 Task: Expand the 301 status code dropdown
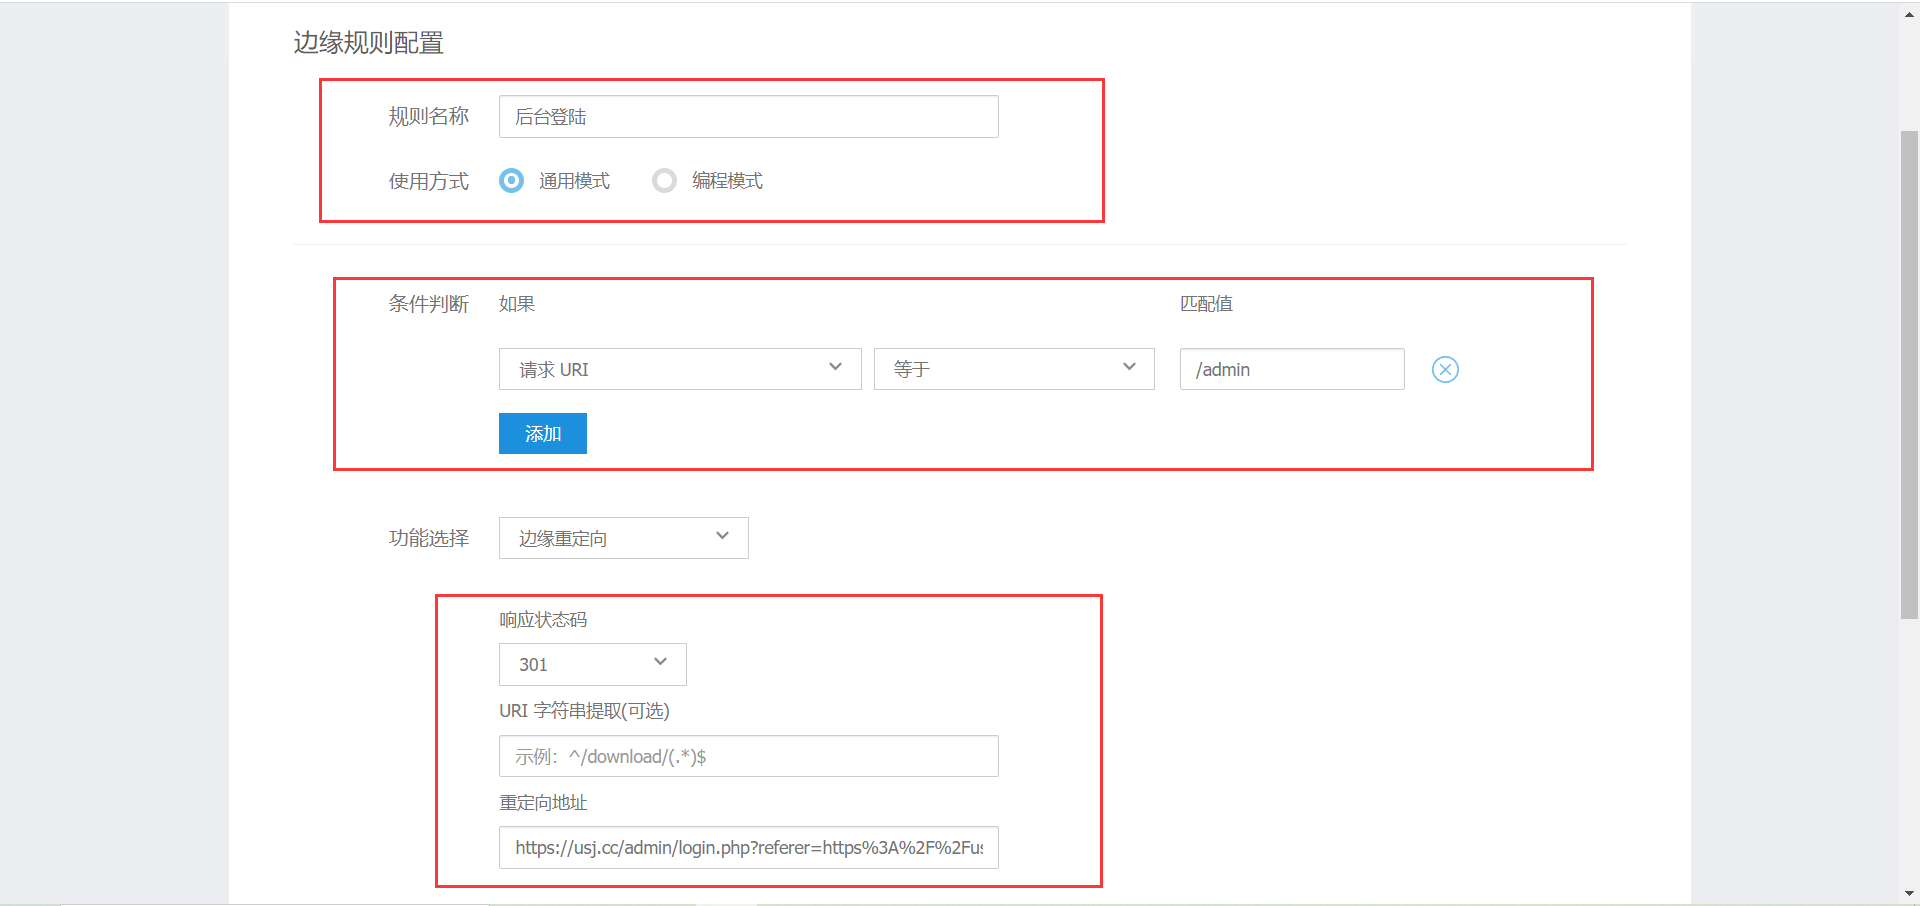click(x=592, y=664)
